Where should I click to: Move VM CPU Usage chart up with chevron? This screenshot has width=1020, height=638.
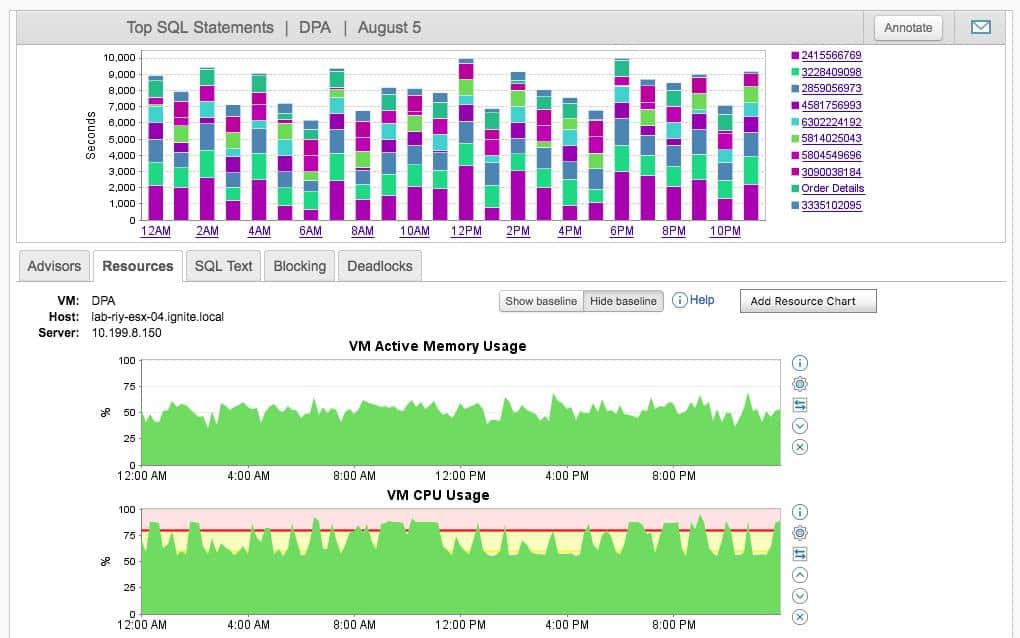[799, 574]
